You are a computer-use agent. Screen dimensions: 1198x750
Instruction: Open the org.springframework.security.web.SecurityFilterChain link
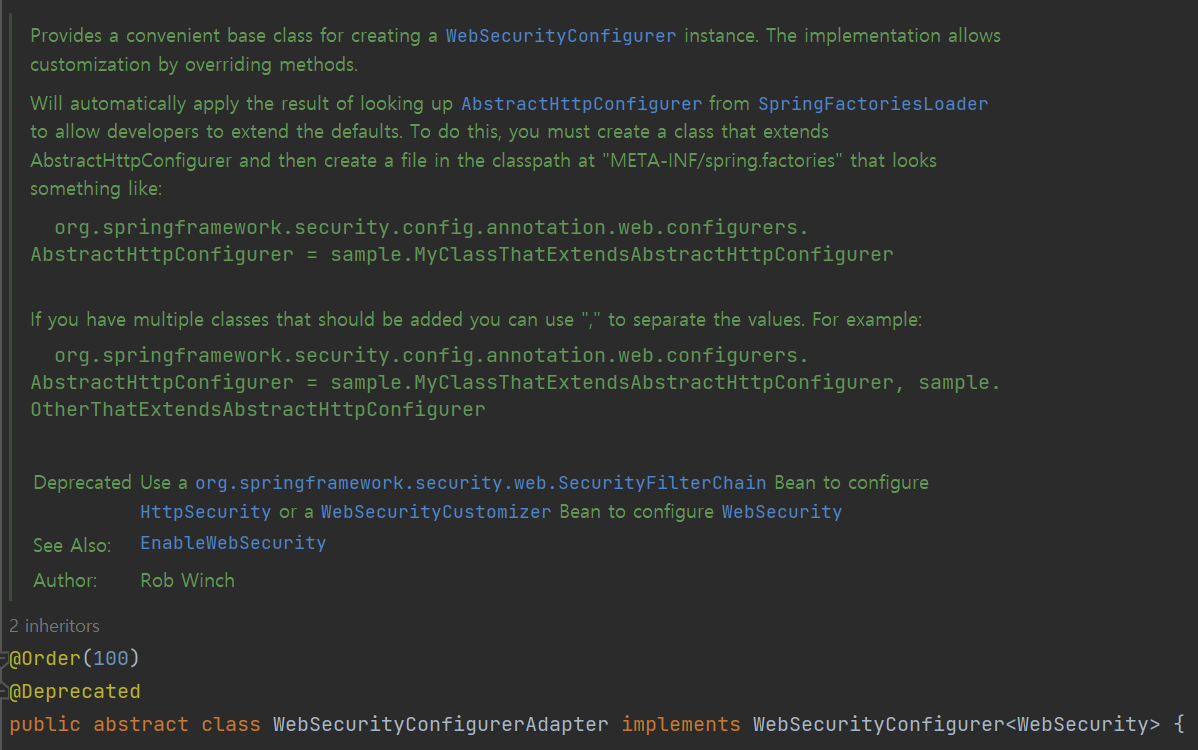pos(480,483)
